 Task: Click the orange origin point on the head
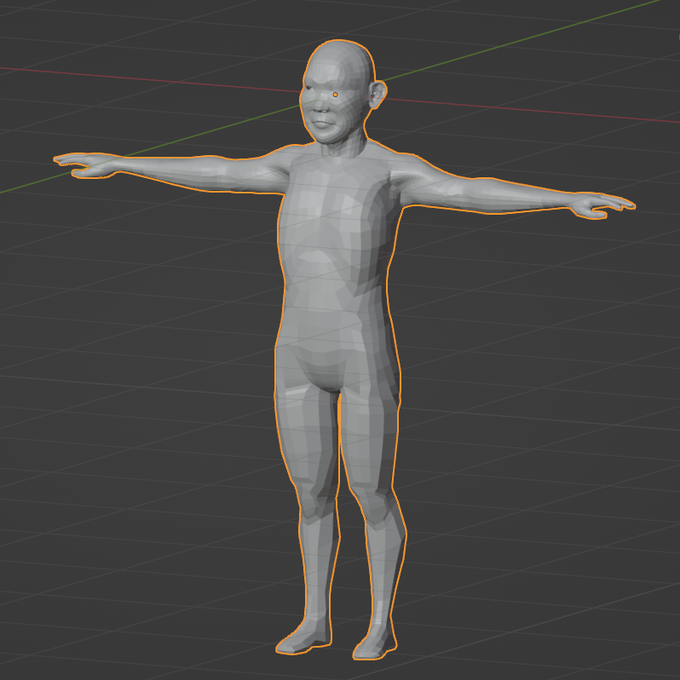click(x=335, y=95)
